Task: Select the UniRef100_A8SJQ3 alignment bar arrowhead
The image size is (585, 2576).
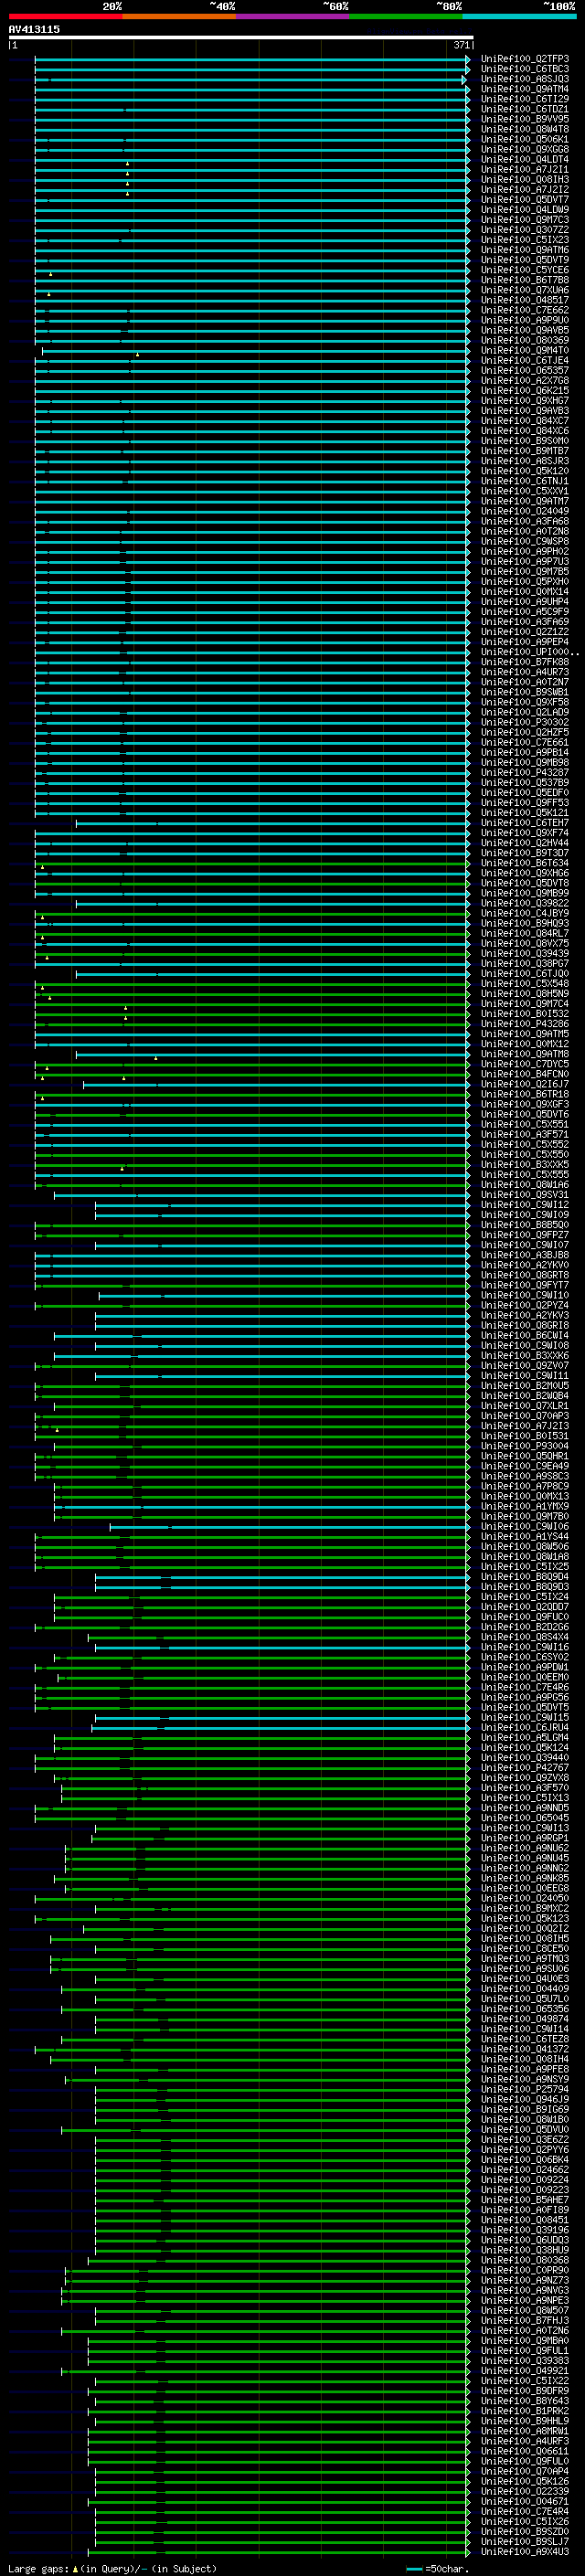Action: 464,79
